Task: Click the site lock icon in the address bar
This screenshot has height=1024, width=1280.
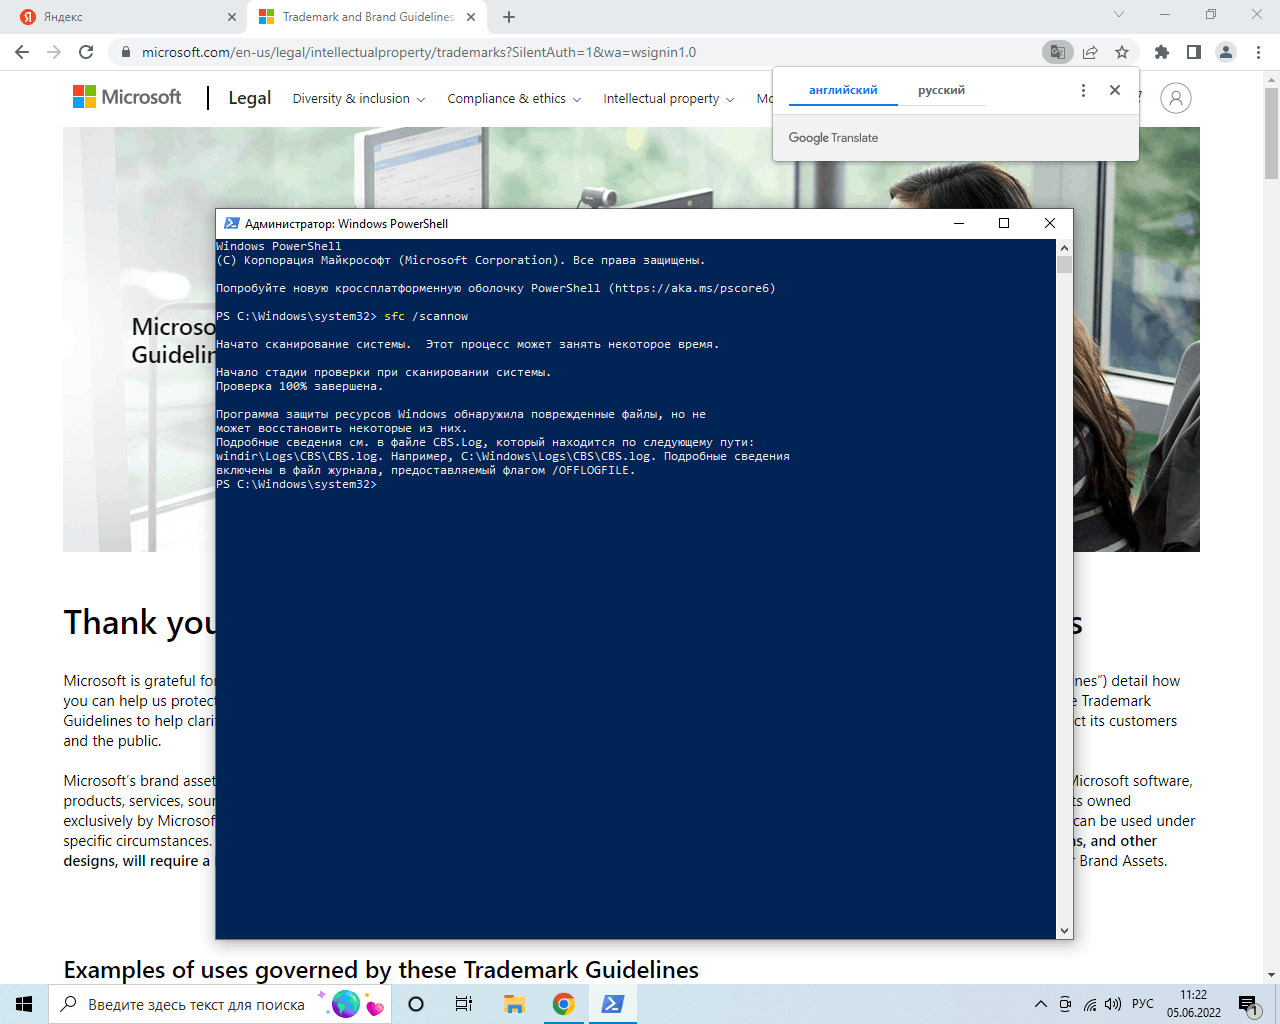Action: coord(125,52)
